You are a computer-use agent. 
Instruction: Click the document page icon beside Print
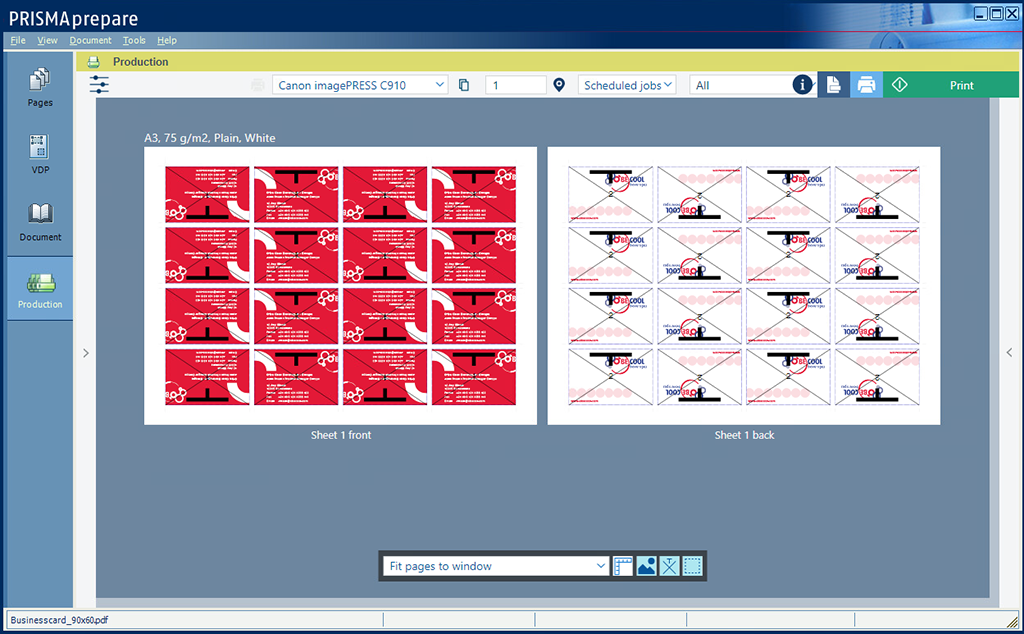pos(833,85)
